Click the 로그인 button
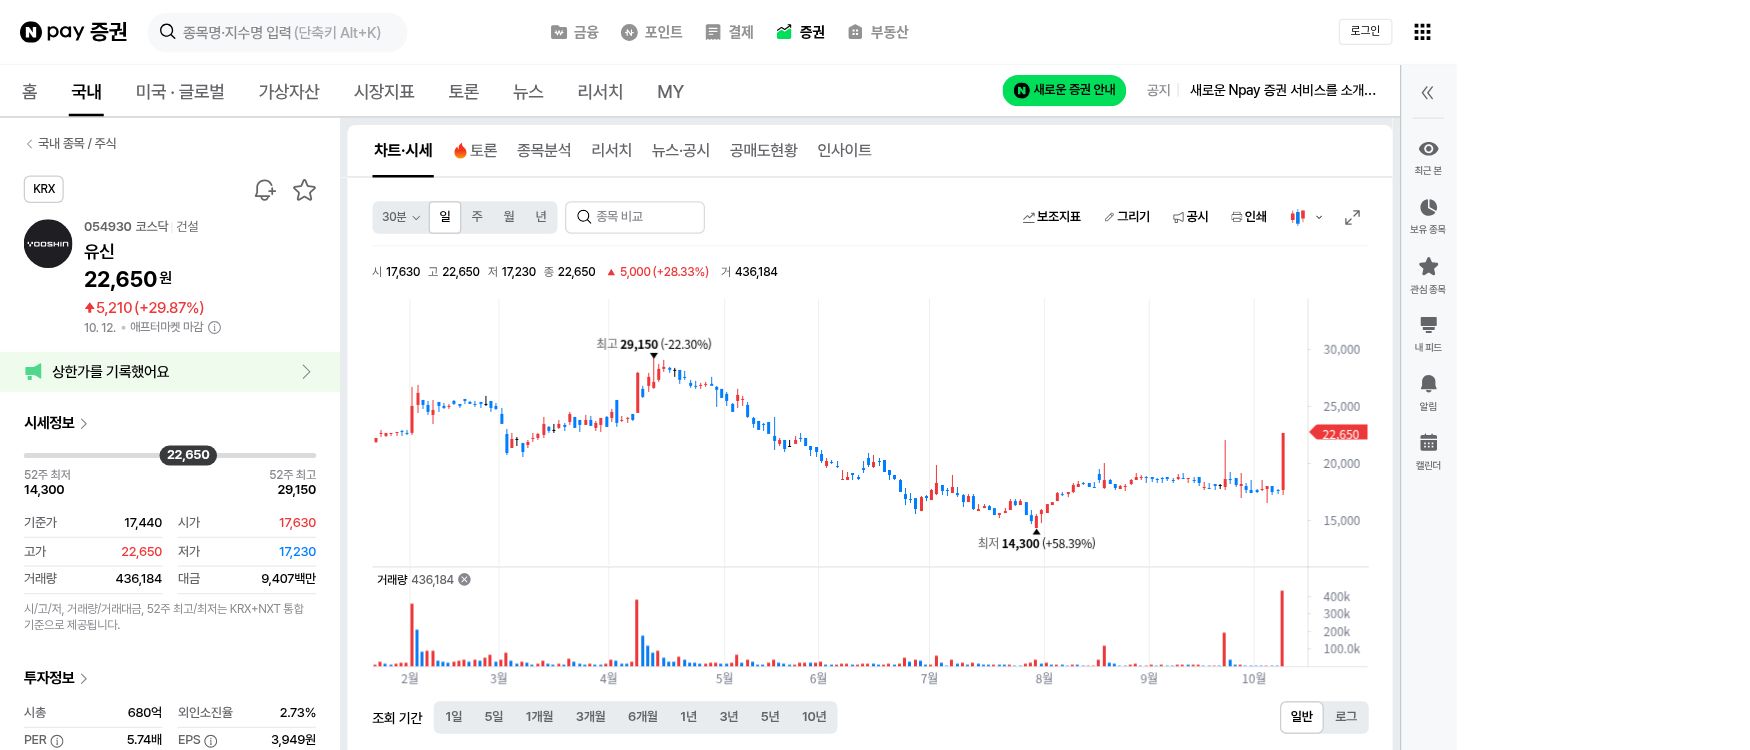The height and width of the screenshot is (750, 1750). point(1365,32)
